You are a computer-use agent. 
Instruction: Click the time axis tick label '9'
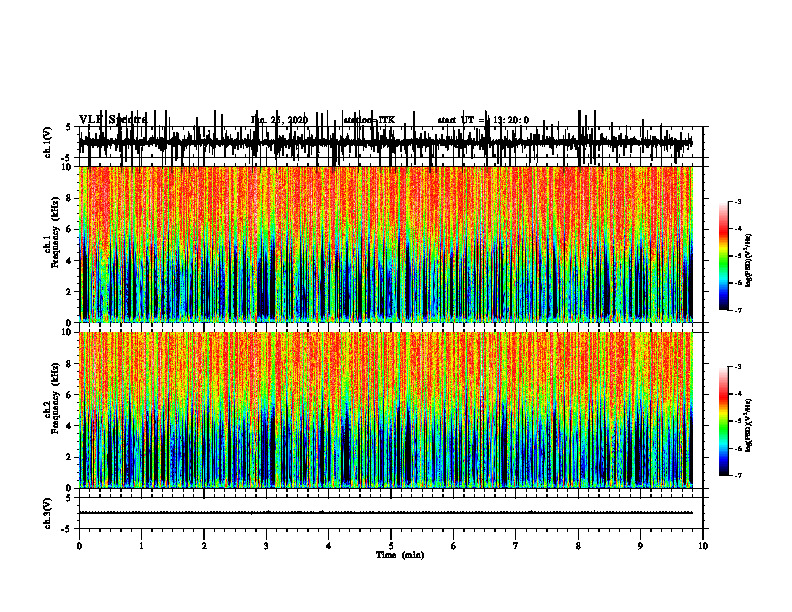[640, 546]
